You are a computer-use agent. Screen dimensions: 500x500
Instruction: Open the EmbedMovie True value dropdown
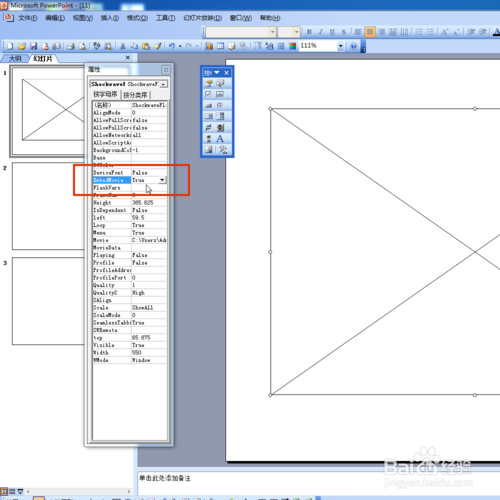coord(162,180)
